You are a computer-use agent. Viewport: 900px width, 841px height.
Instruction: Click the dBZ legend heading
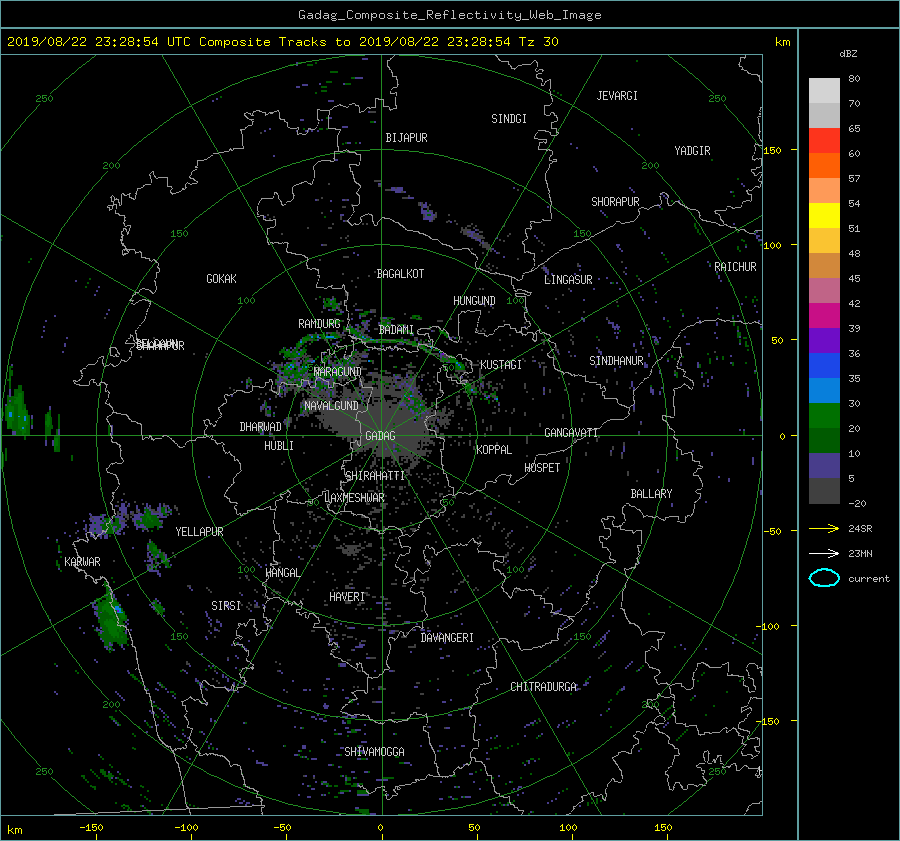point(848,54)
